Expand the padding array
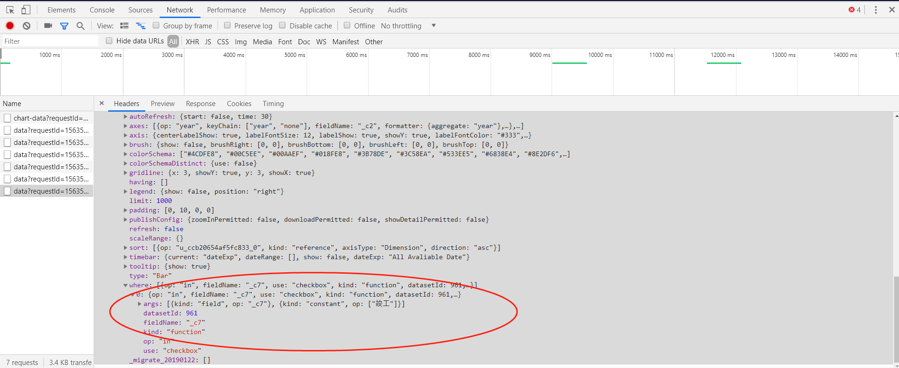 click(x=126, y=210)
